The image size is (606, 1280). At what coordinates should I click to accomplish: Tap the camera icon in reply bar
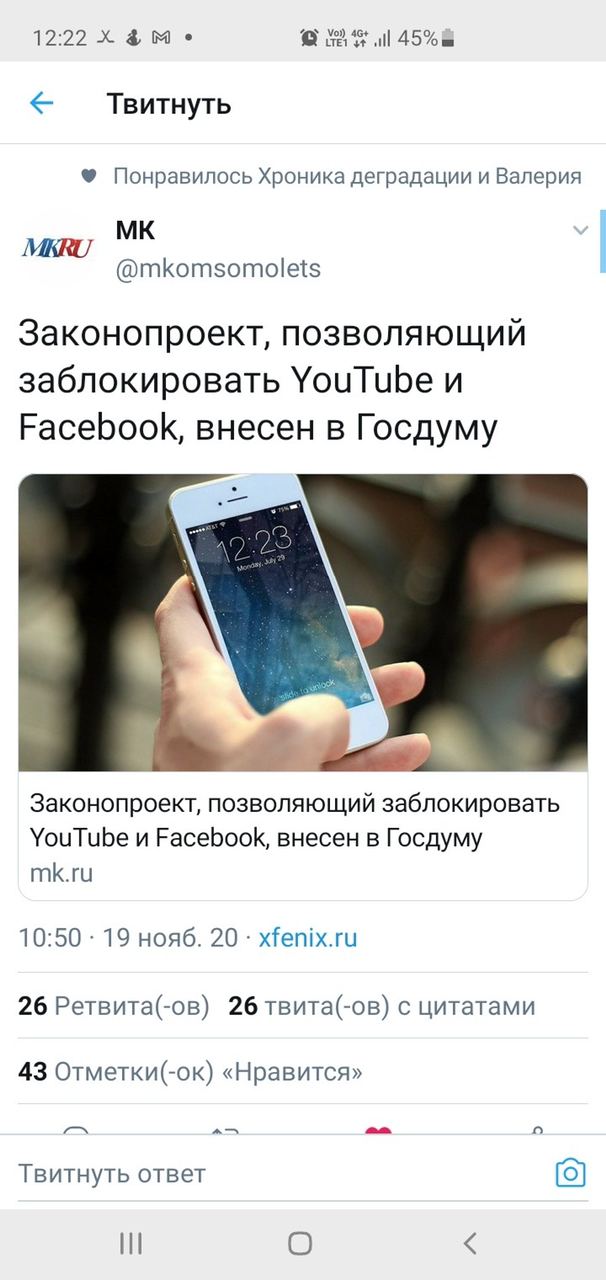click(x=570, y=1172)
